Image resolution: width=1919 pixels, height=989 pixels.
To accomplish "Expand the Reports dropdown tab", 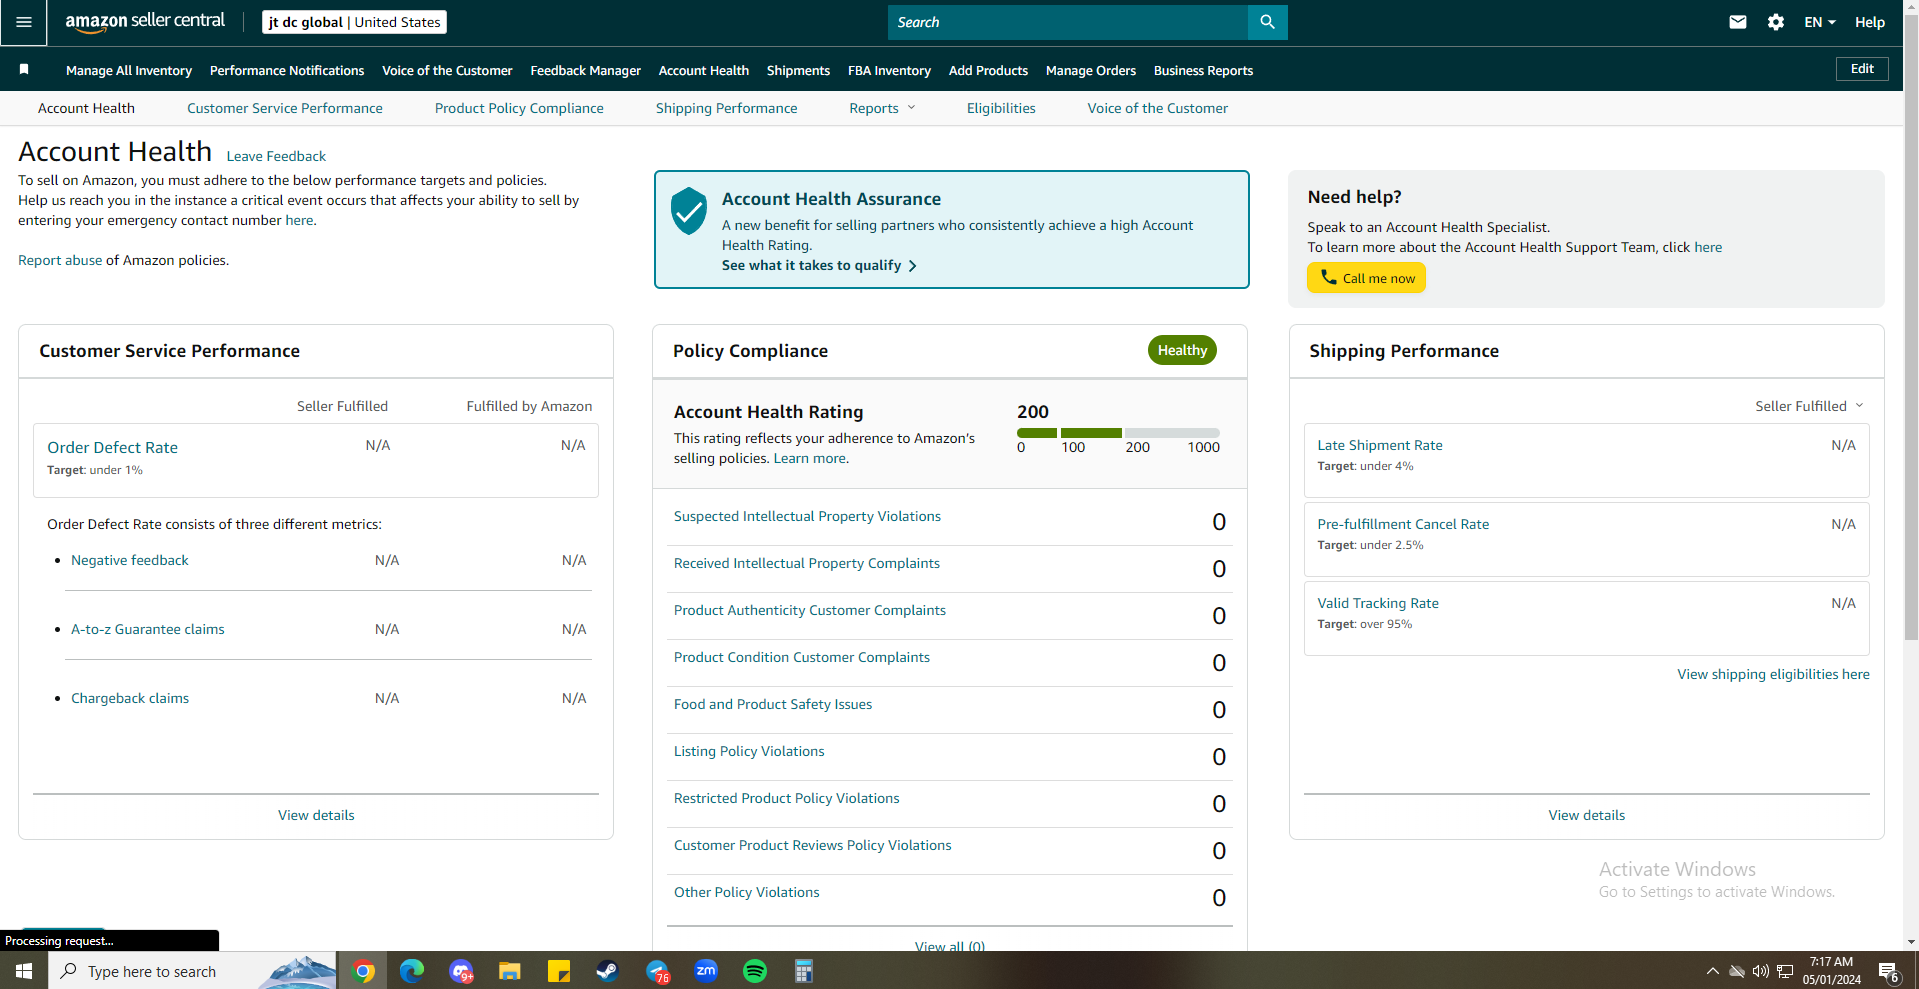I will point(882,108).
